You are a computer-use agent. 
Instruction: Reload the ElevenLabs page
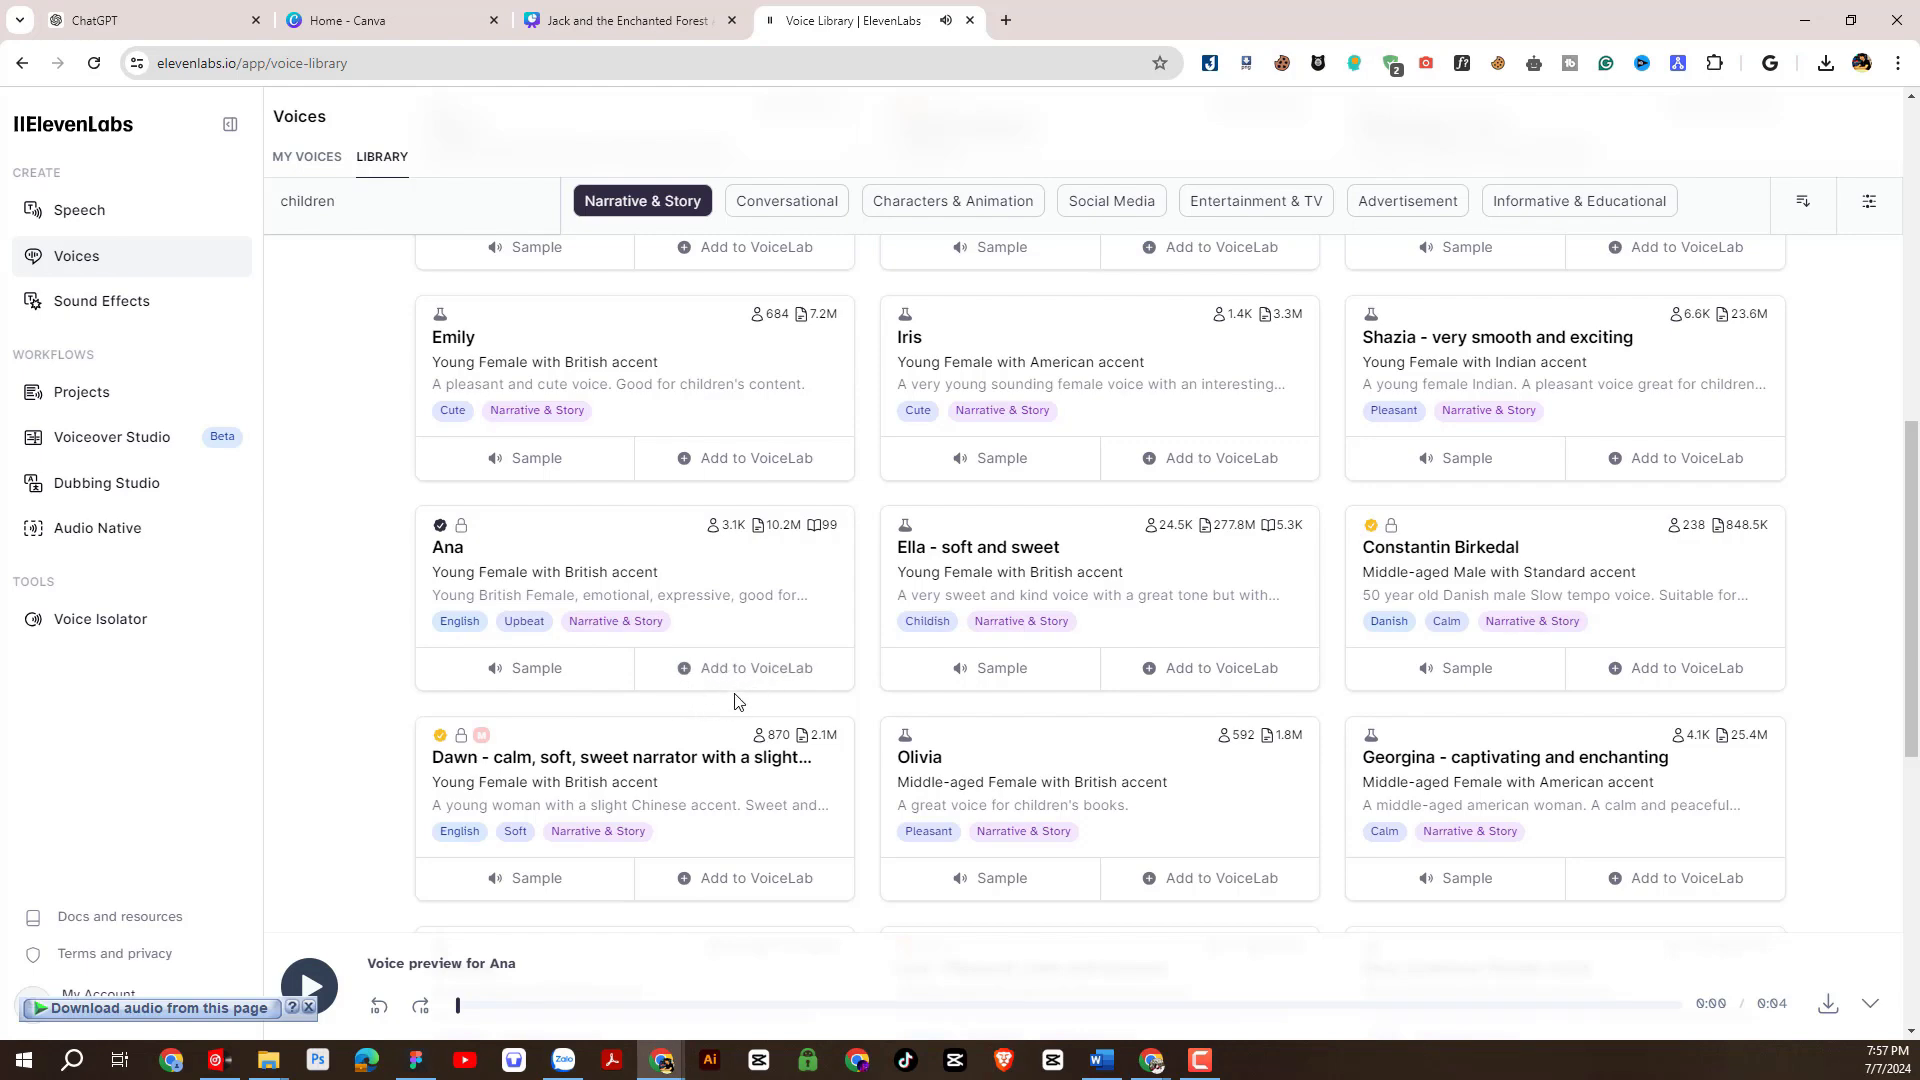(x=94, y=63)
